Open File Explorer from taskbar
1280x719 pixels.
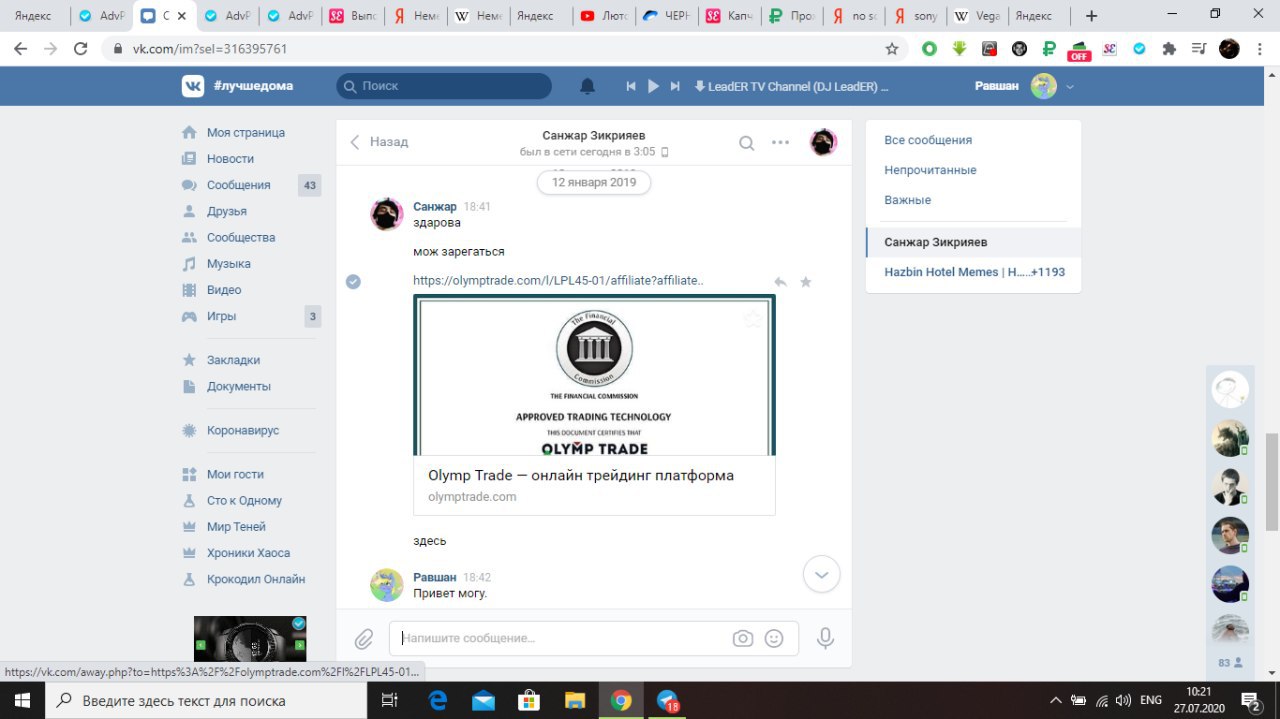pyautogui.click(x=574, y=700)
